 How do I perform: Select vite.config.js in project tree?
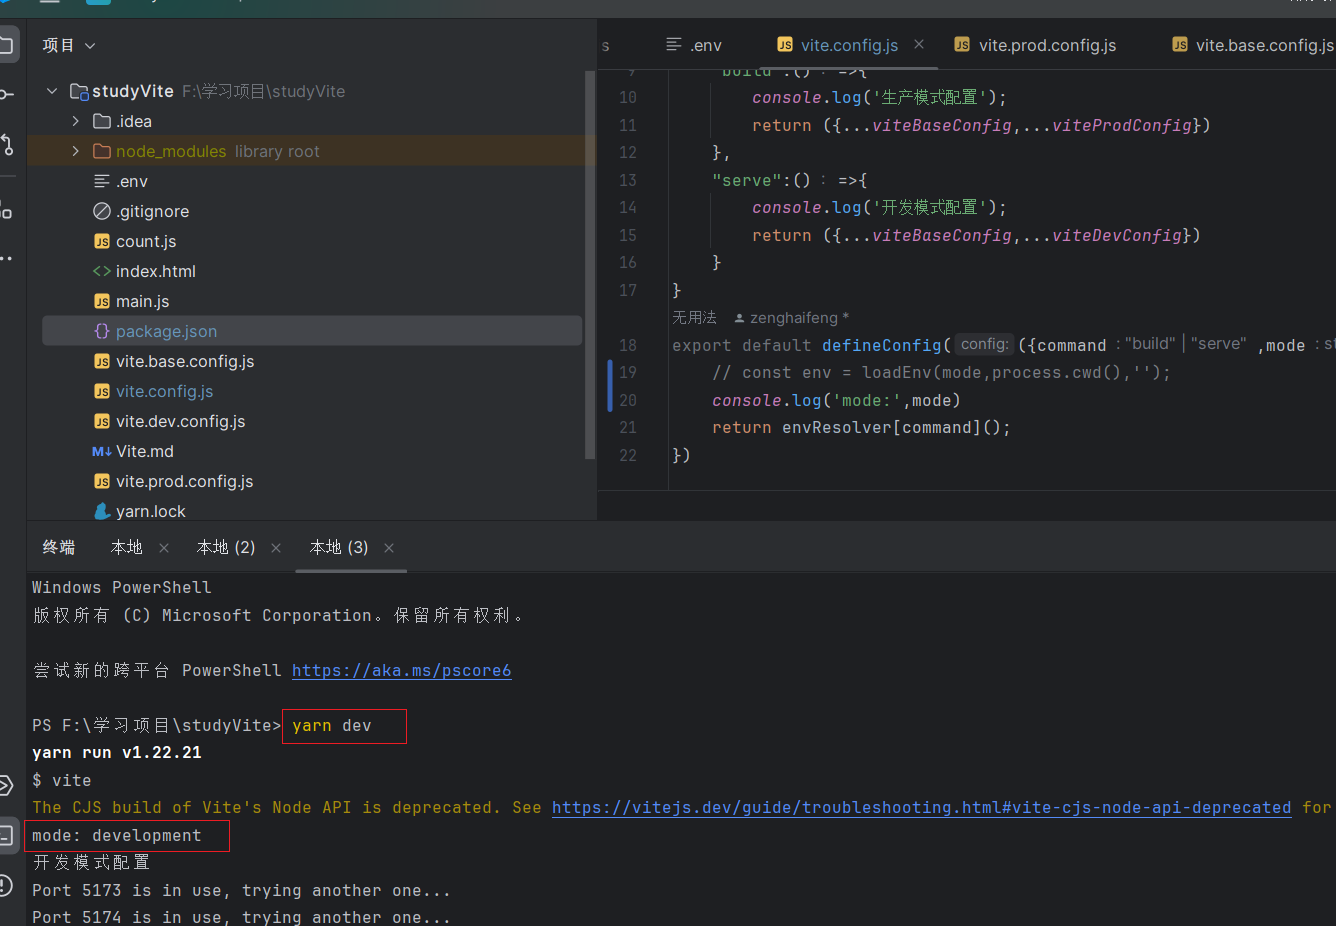coord(164,391)
